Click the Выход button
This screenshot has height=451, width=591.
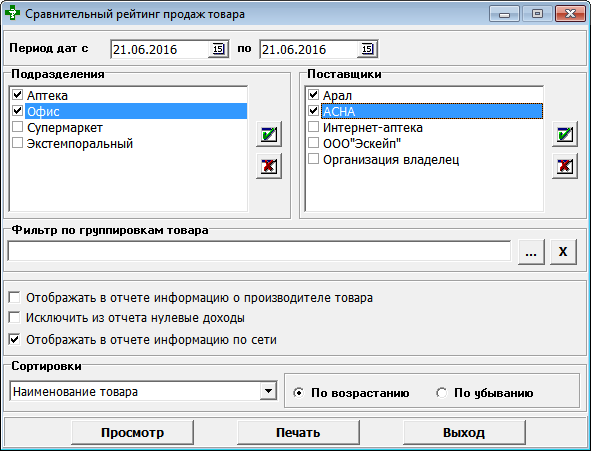(464, 433)
